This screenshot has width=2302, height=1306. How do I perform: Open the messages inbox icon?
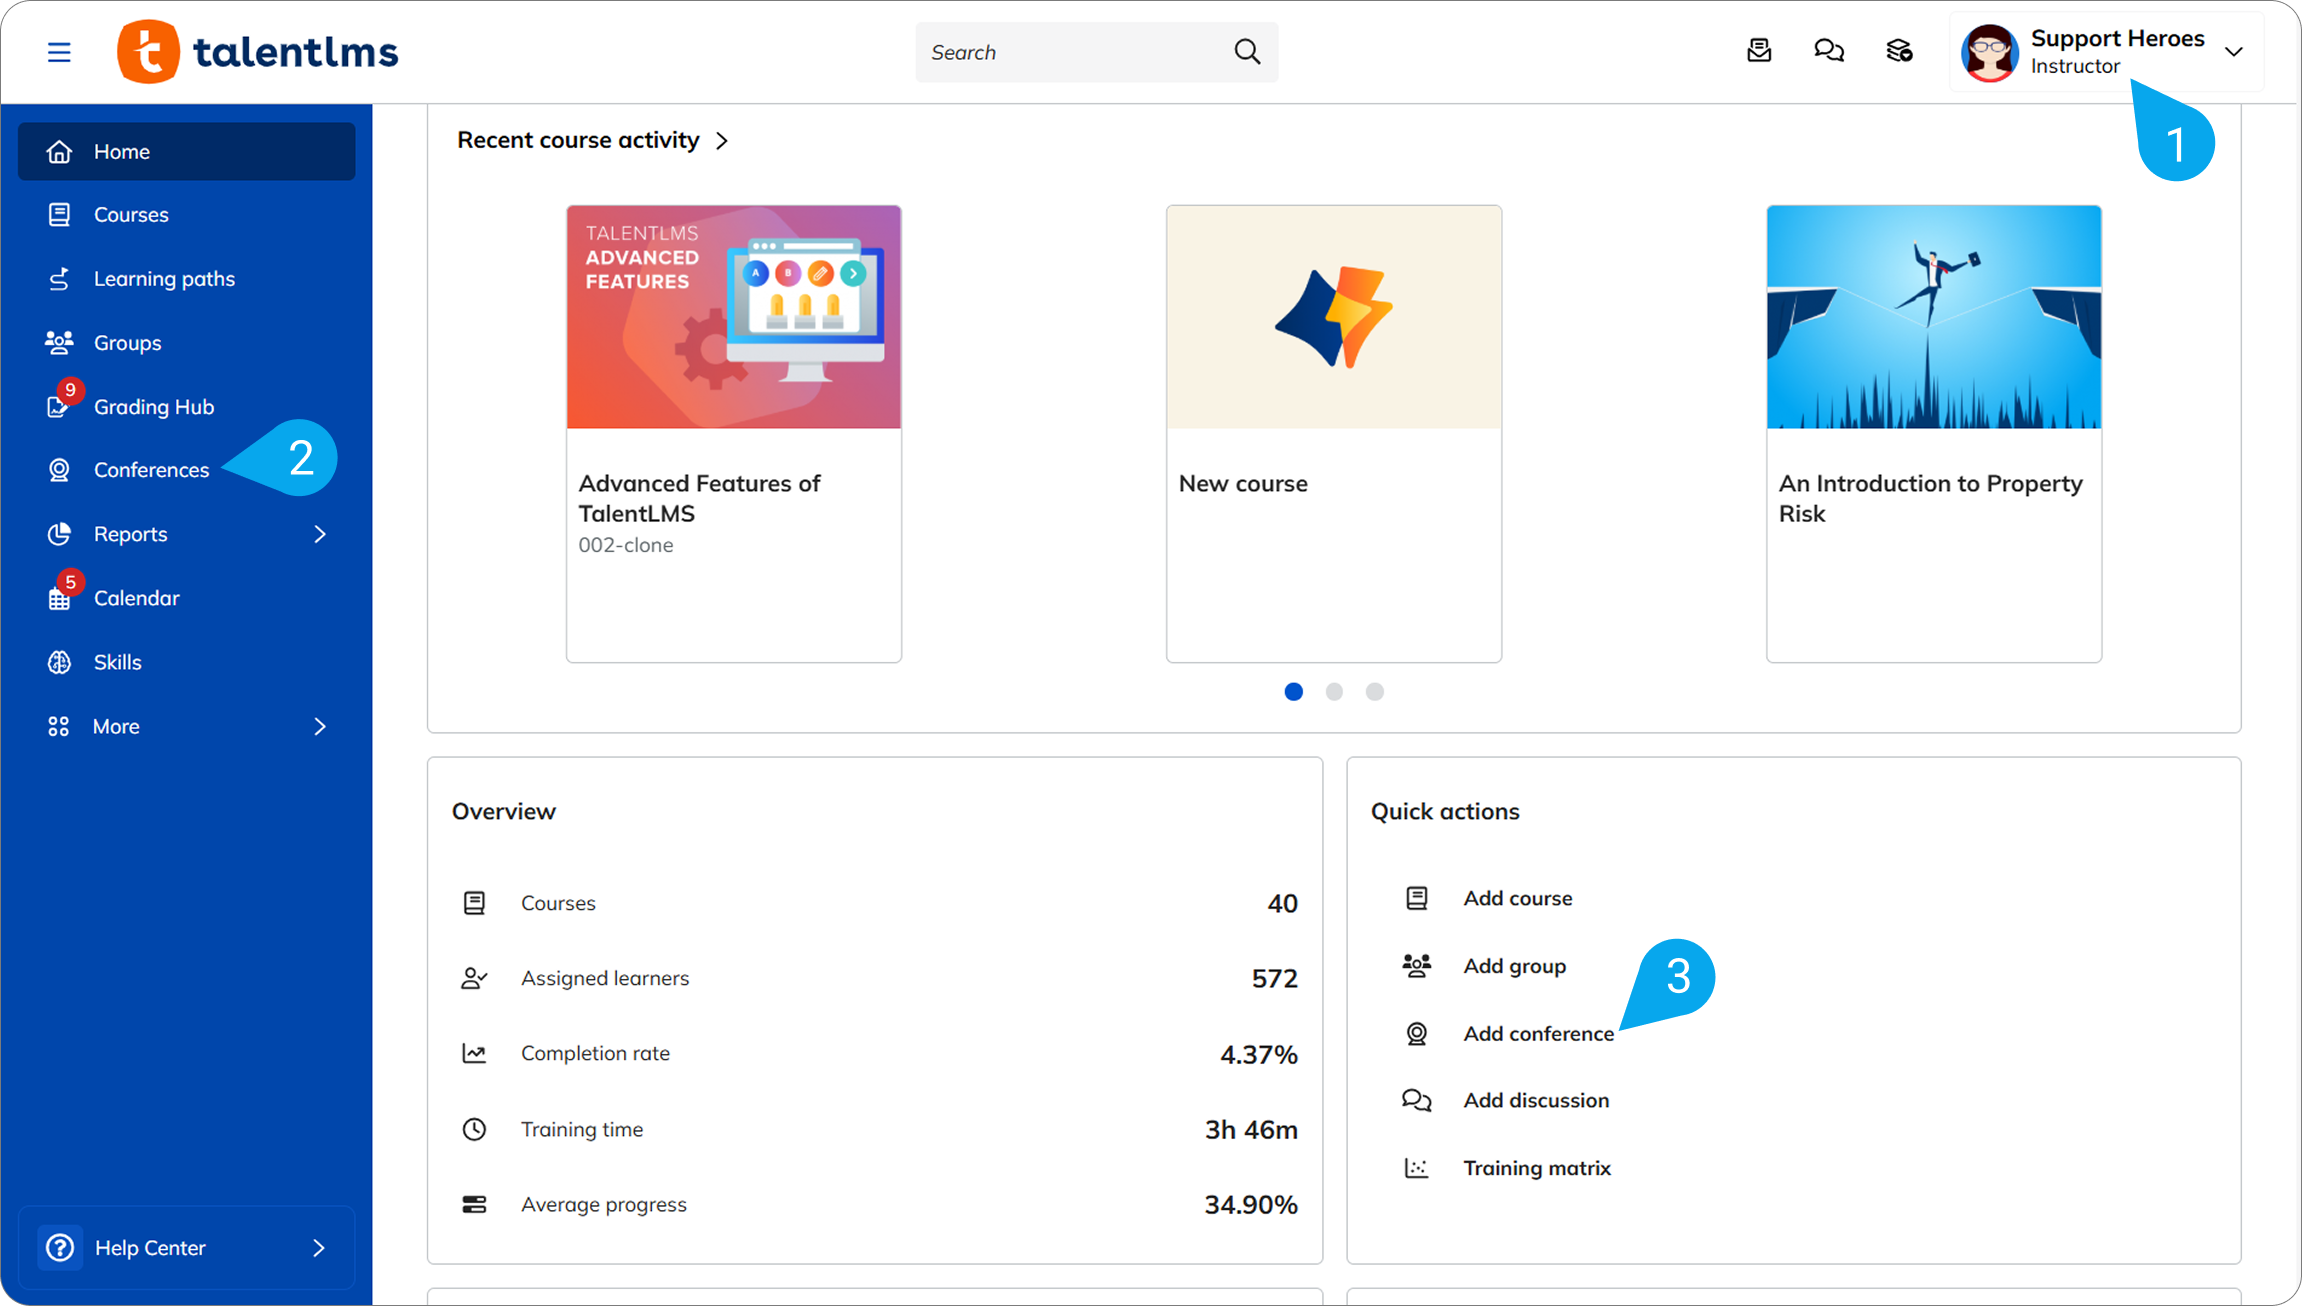1759,51
